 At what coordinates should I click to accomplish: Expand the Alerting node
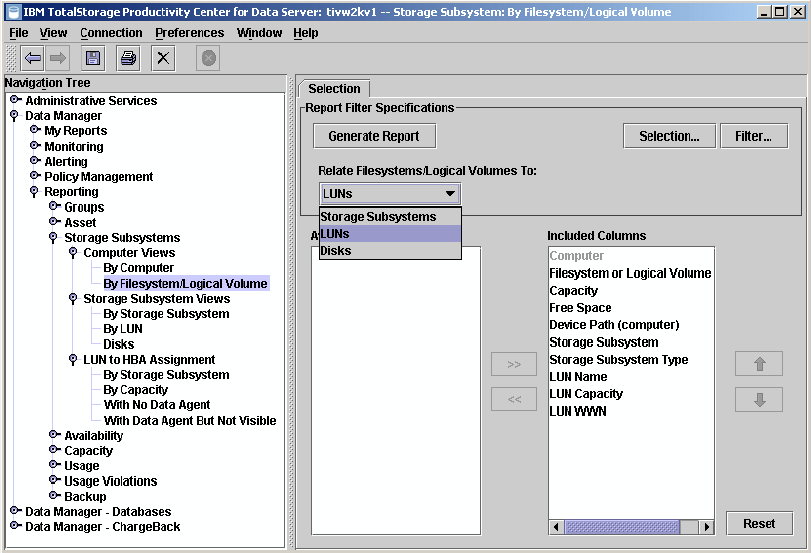pyautogui.click(x=35, y=160)
